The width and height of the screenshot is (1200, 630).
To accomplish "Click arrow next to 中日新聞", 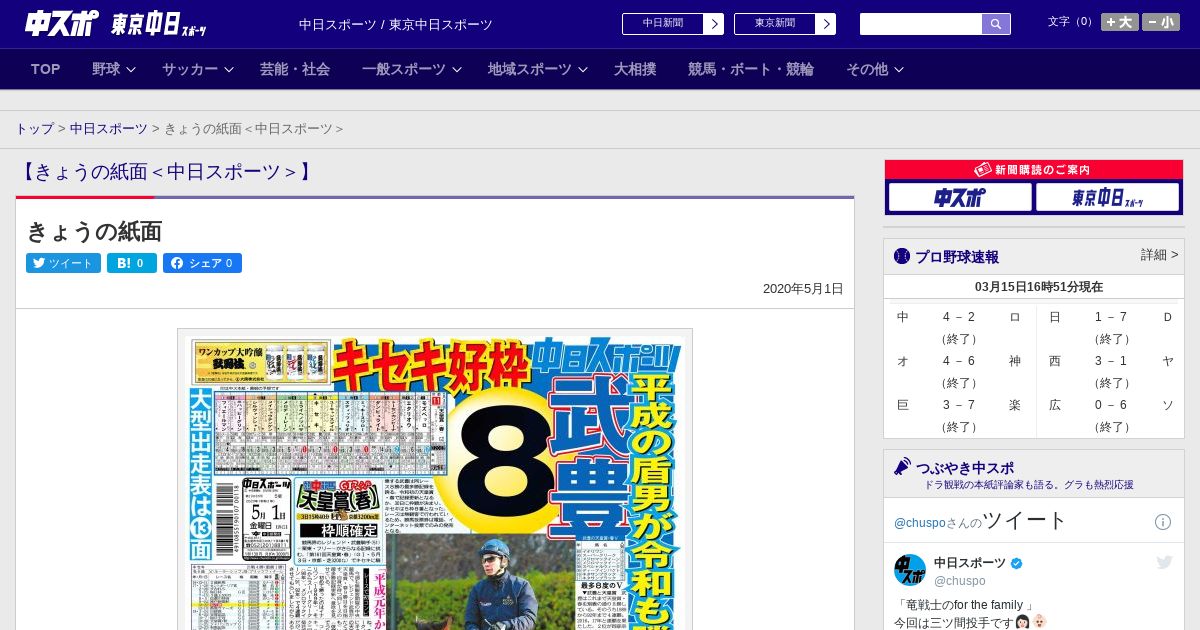I will click(x=714, y=24).
